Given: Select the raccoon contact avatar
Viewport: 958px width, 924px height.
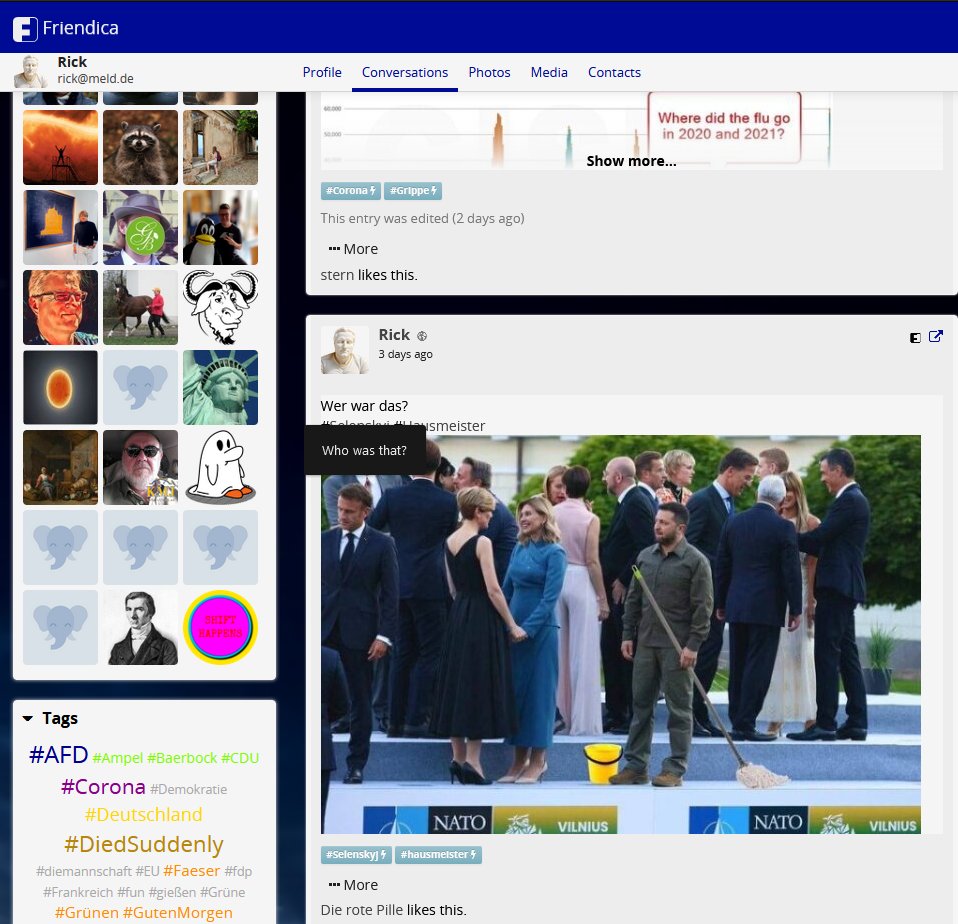Looking at the screenshot, I should click(x=140, y=147).
